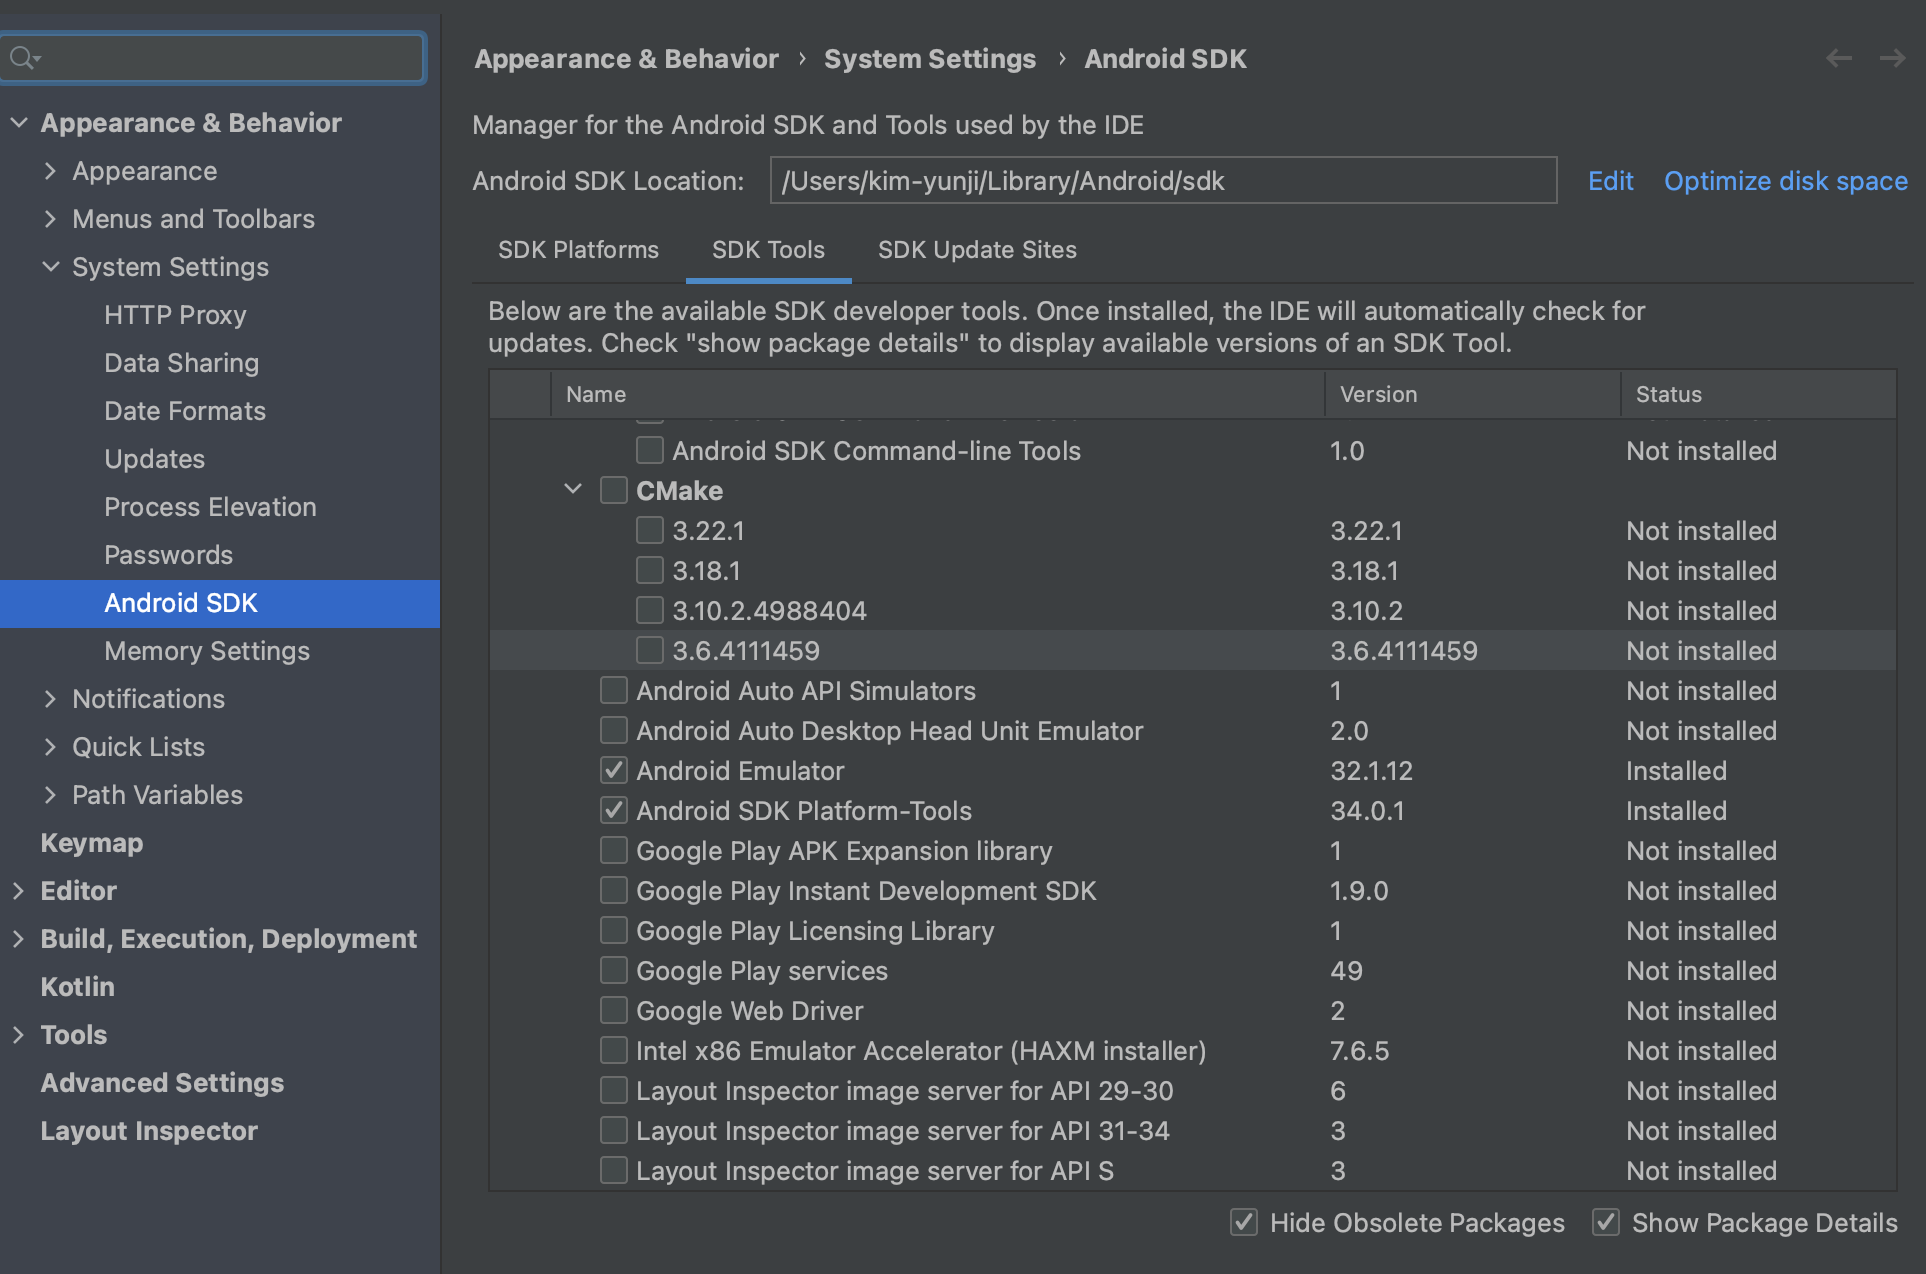Open Memory Settings page
Image resolution: width=1926 pixels, height=1274 pixels.
(x=207, y=651)
